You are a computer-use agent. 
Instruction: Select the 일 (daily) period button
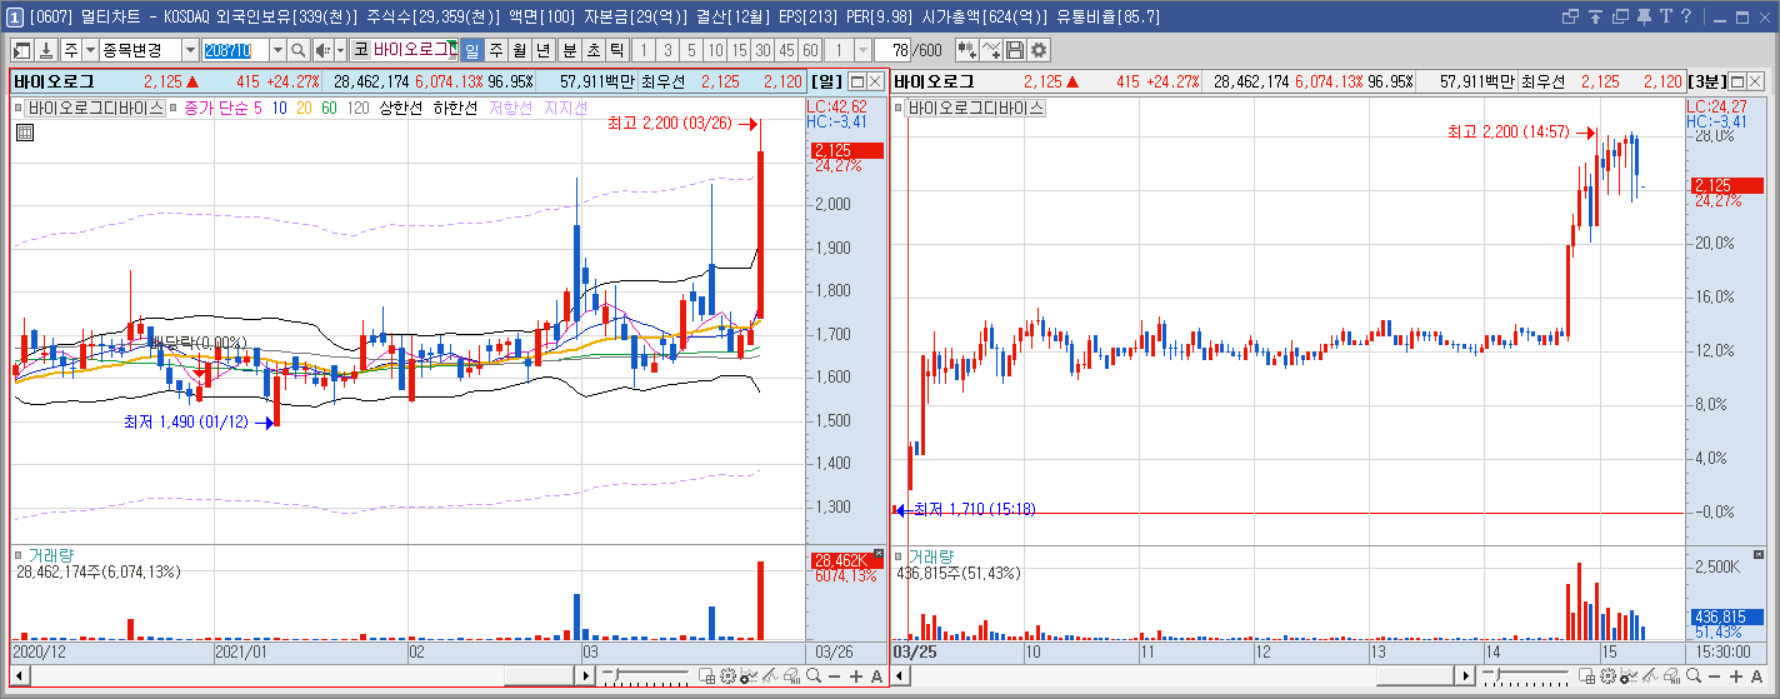click(x=472, y=50)
